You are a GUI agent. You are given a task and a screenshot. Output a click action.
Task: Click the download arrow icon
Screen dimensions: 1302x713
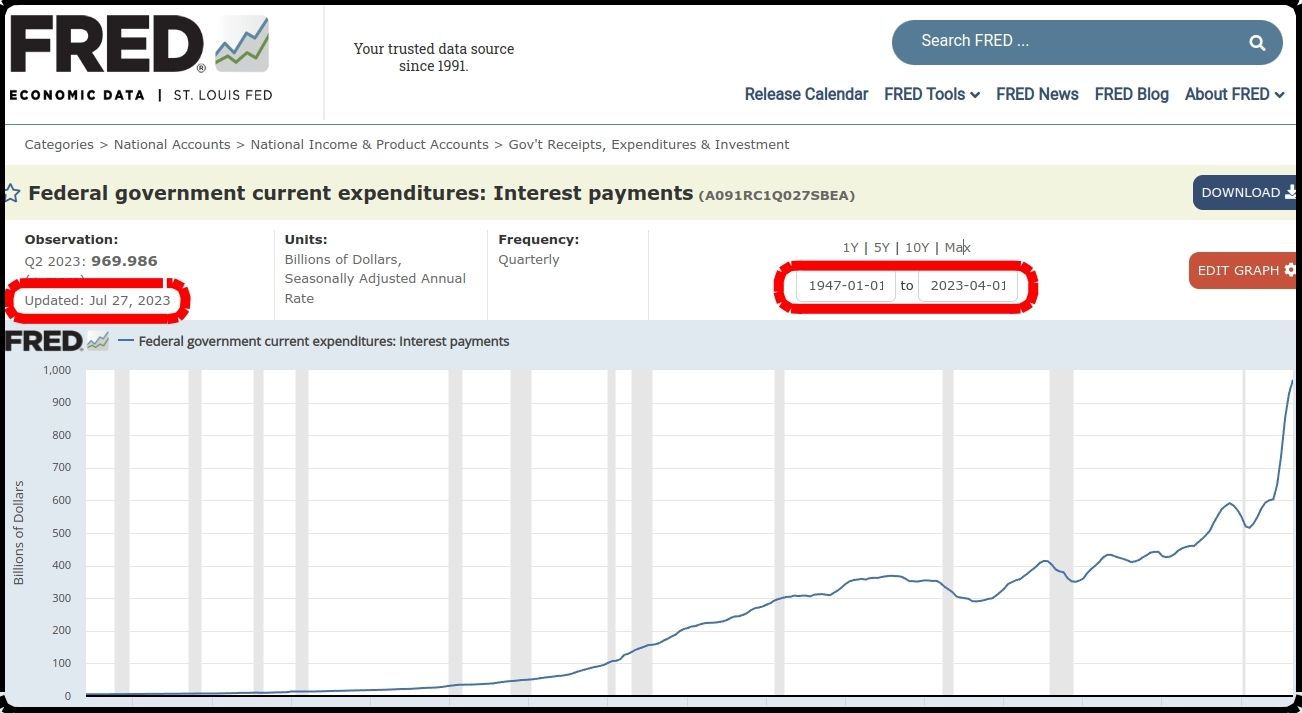pos(1291,192)
